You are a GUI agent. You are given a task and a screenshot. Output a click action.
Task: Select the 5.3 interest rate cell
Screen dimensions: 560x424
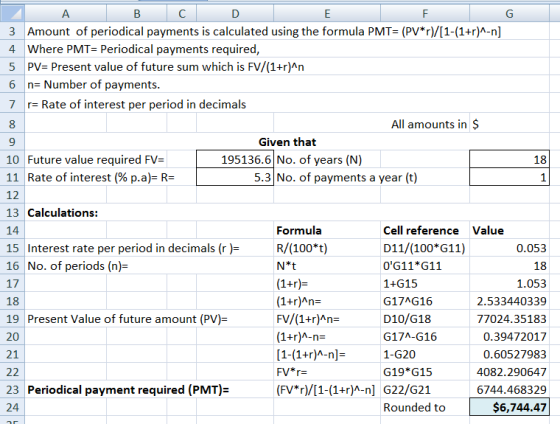click(235, 177)
